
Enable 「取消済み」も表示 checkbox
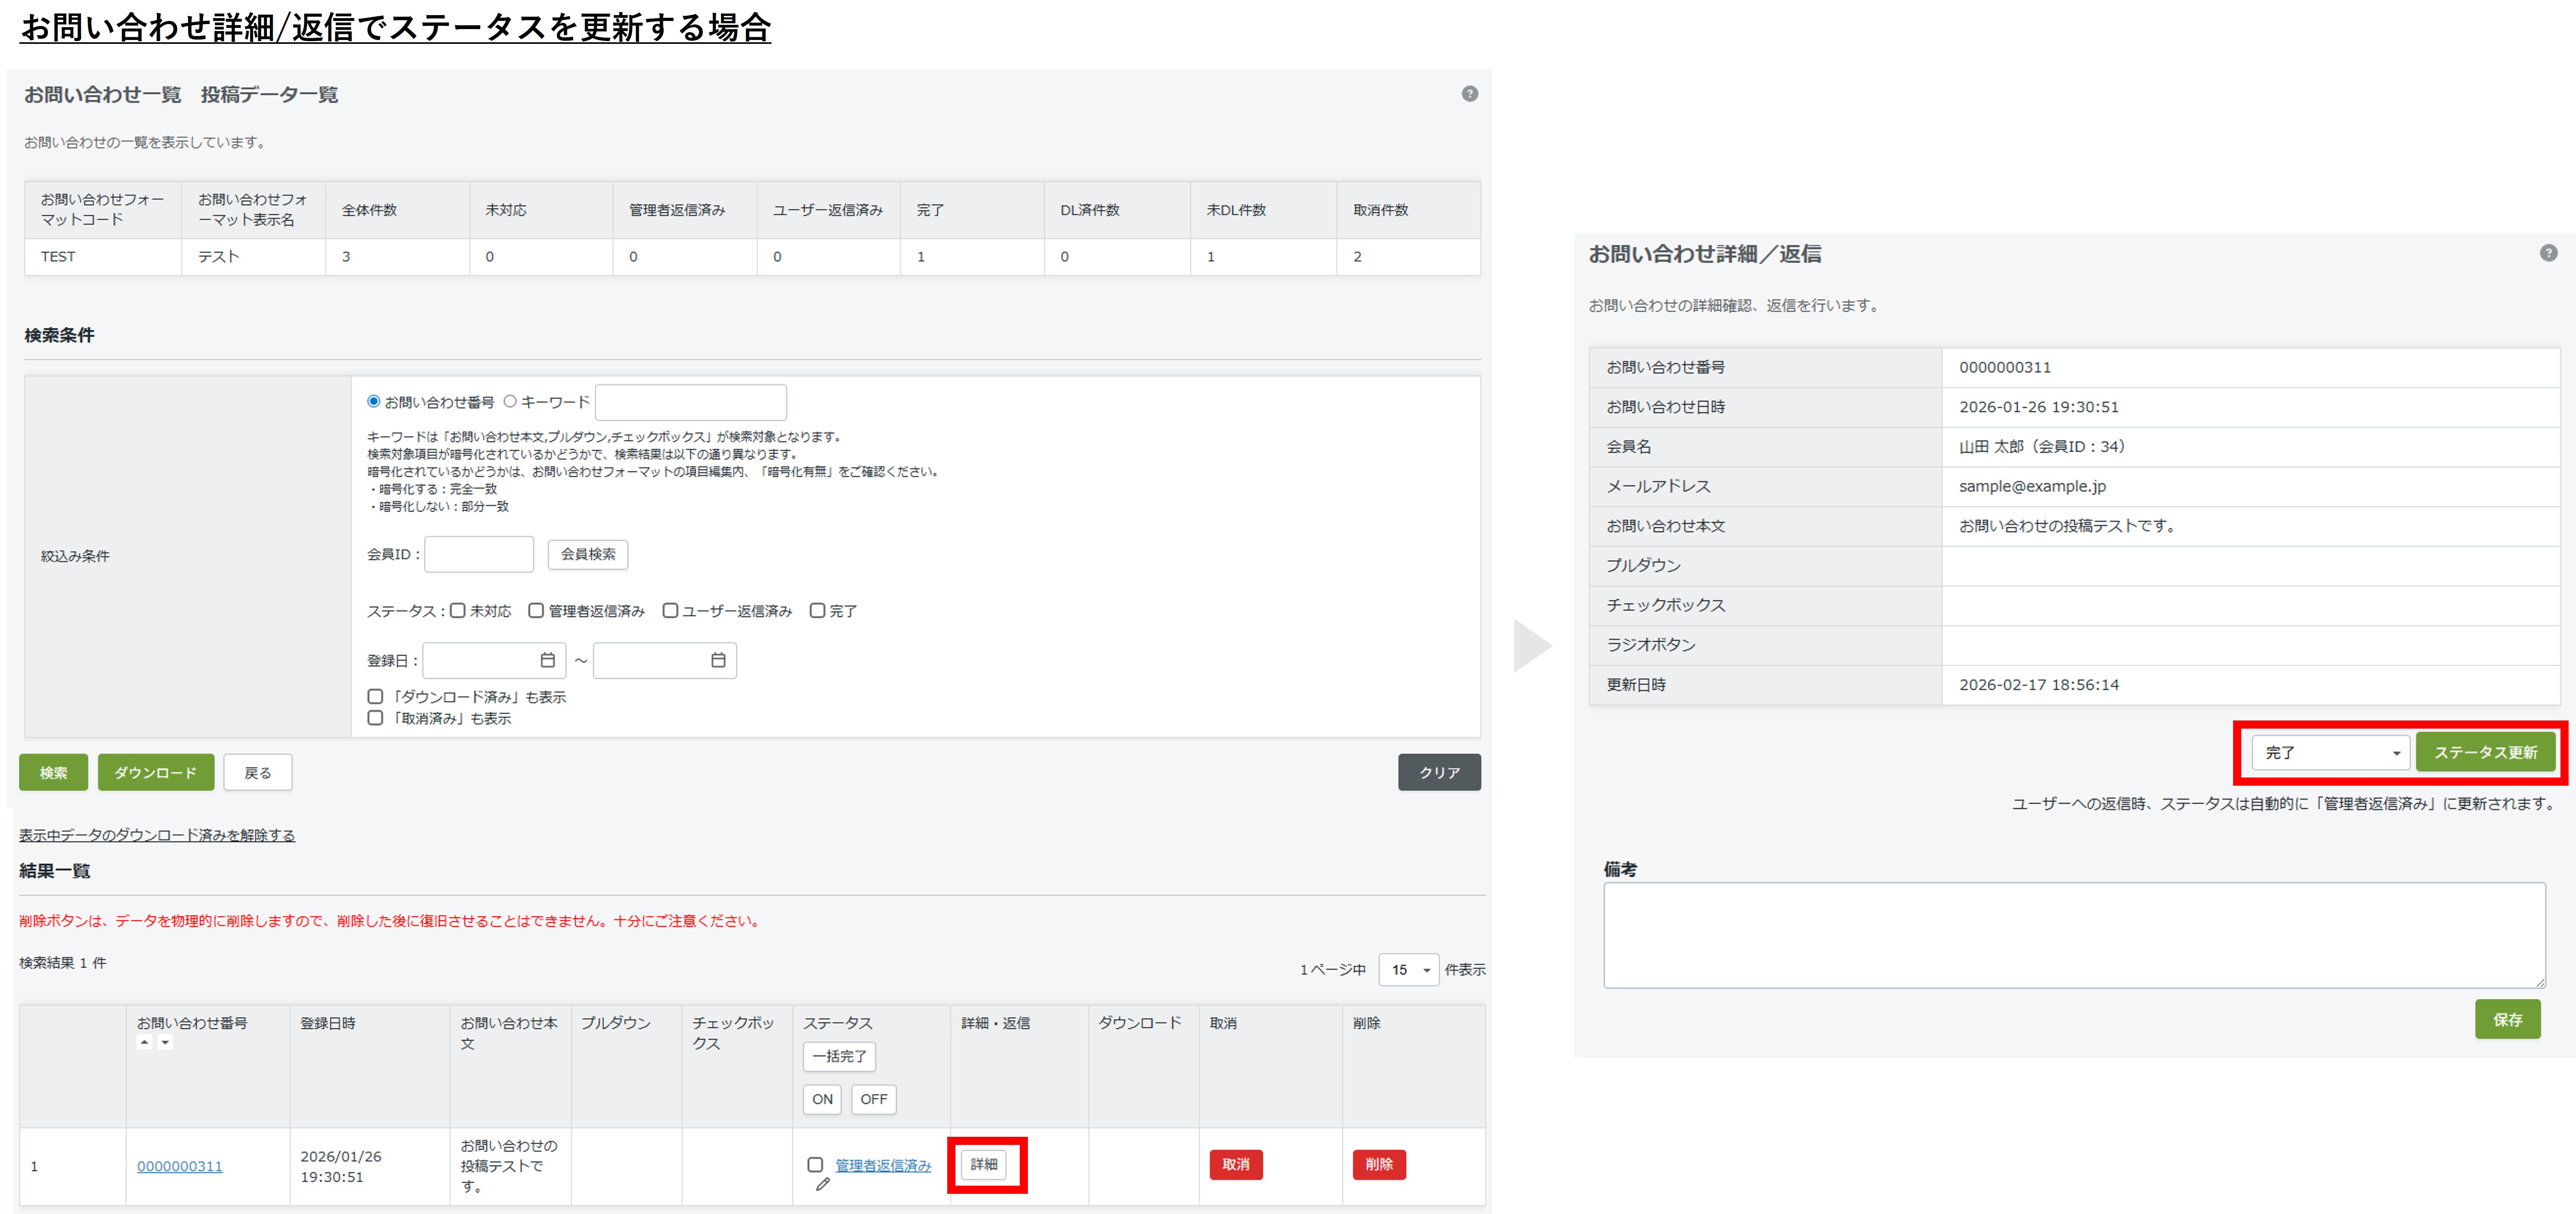(x=375, y=718)
